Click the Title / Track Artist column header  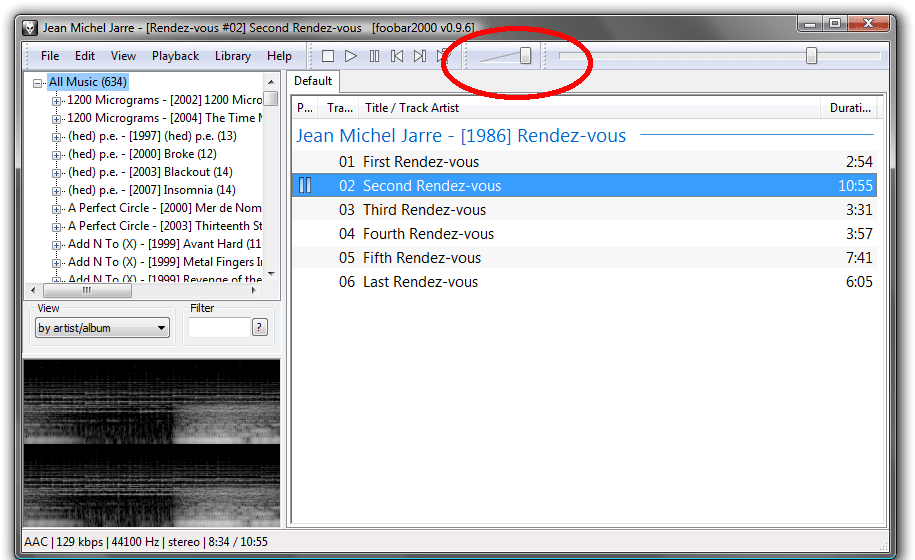[589, 108]
